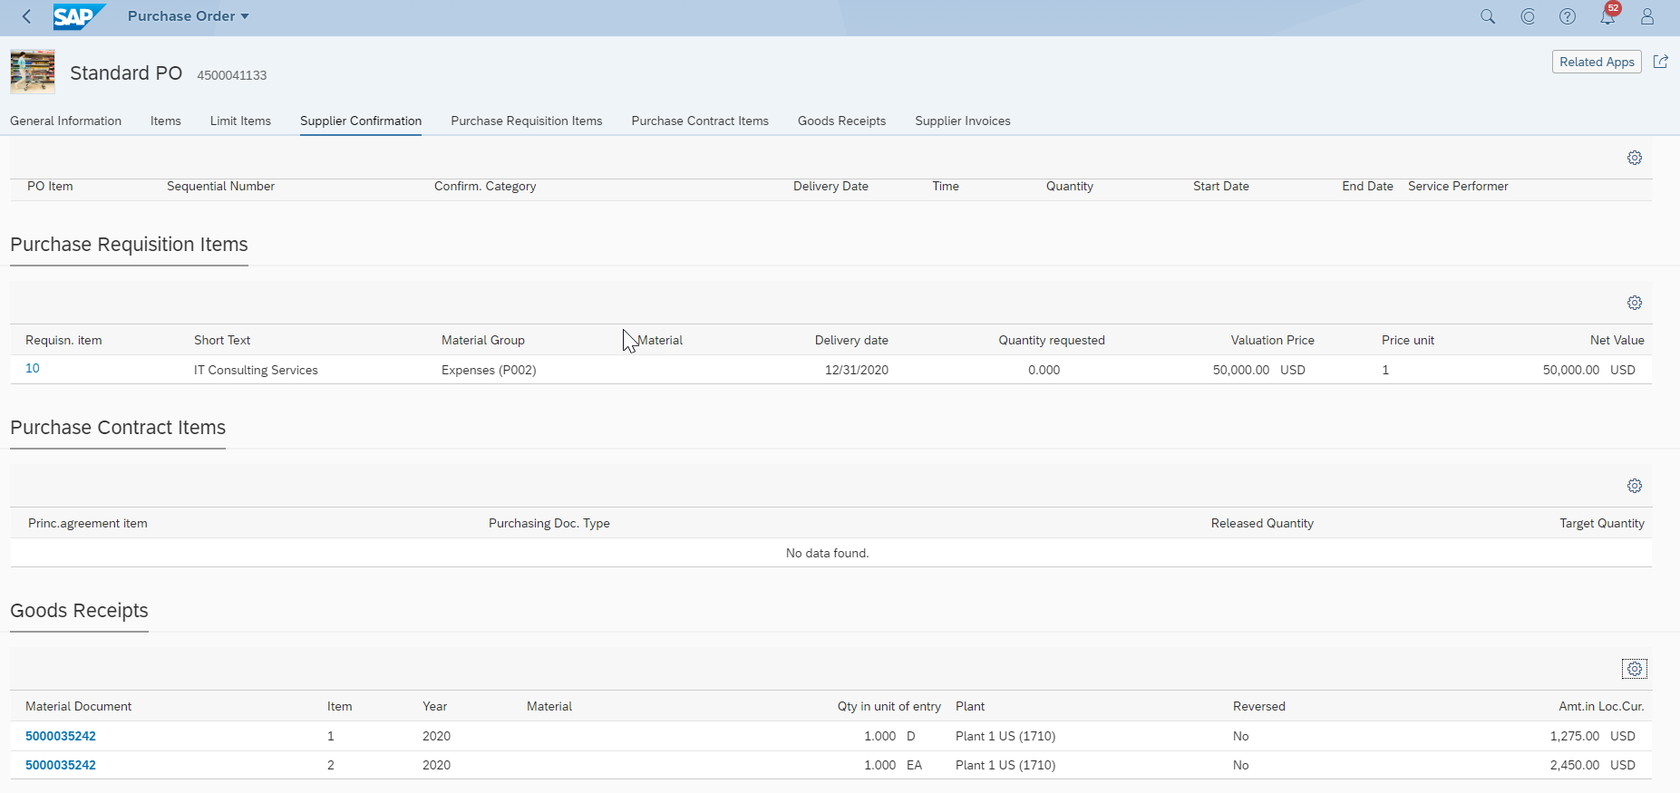Switch to Purchase Requisition Items tab
The width and height of the screenshot is (1680, 793).
point(527,121)
